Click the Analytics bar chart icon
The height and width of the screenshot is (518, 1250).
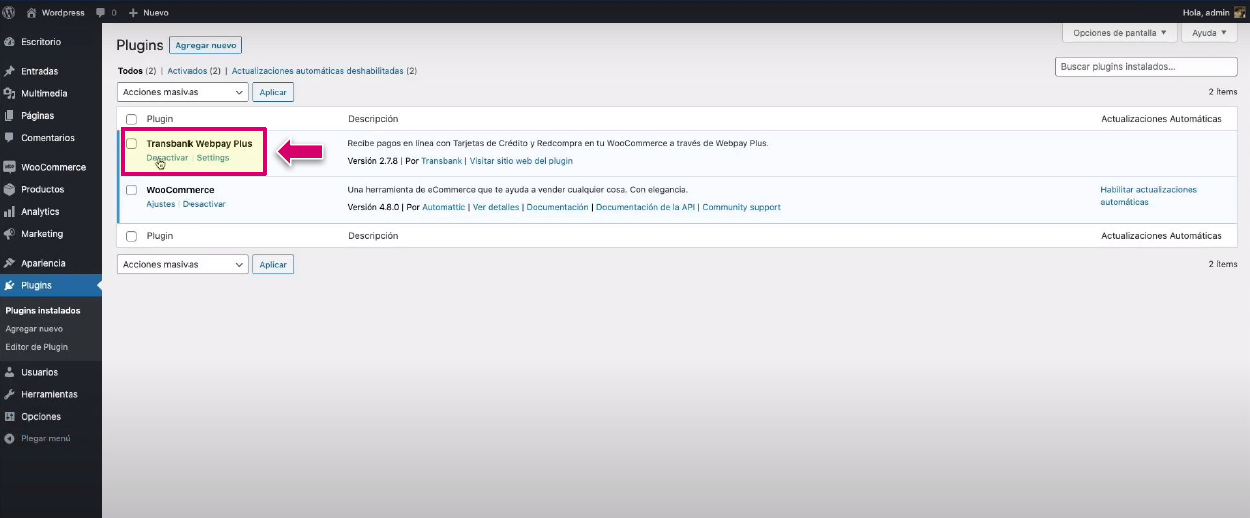click(9, 211)
